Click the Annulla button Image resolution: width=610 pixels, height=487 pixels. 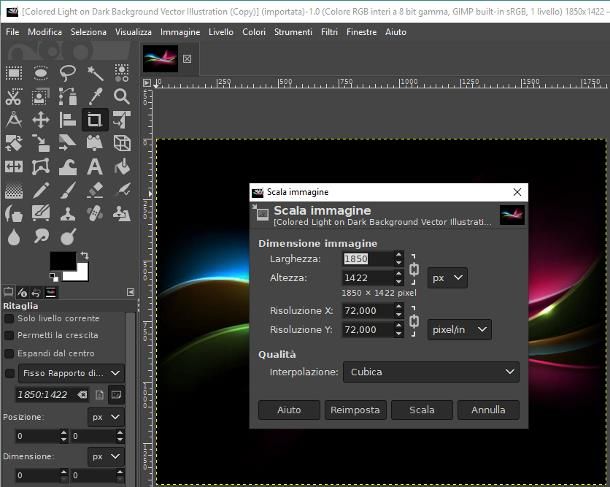click(488, 410)
